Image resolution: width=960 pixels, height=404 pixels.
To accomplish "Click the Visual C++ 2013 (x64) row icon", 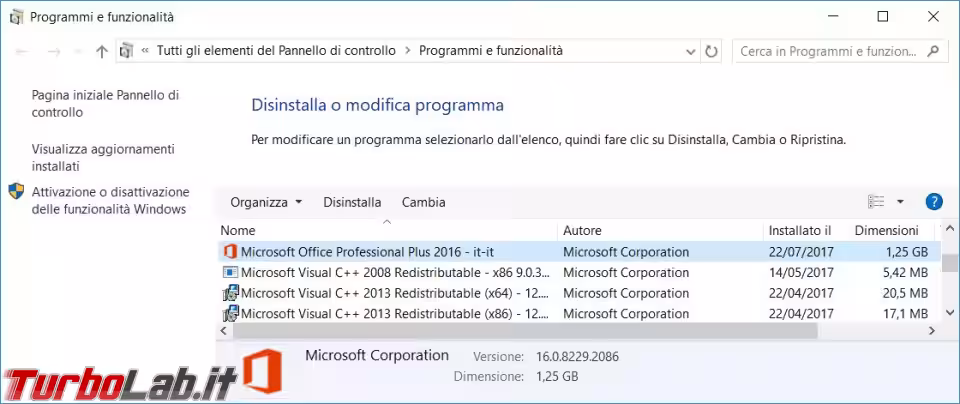I will (230, 293).
